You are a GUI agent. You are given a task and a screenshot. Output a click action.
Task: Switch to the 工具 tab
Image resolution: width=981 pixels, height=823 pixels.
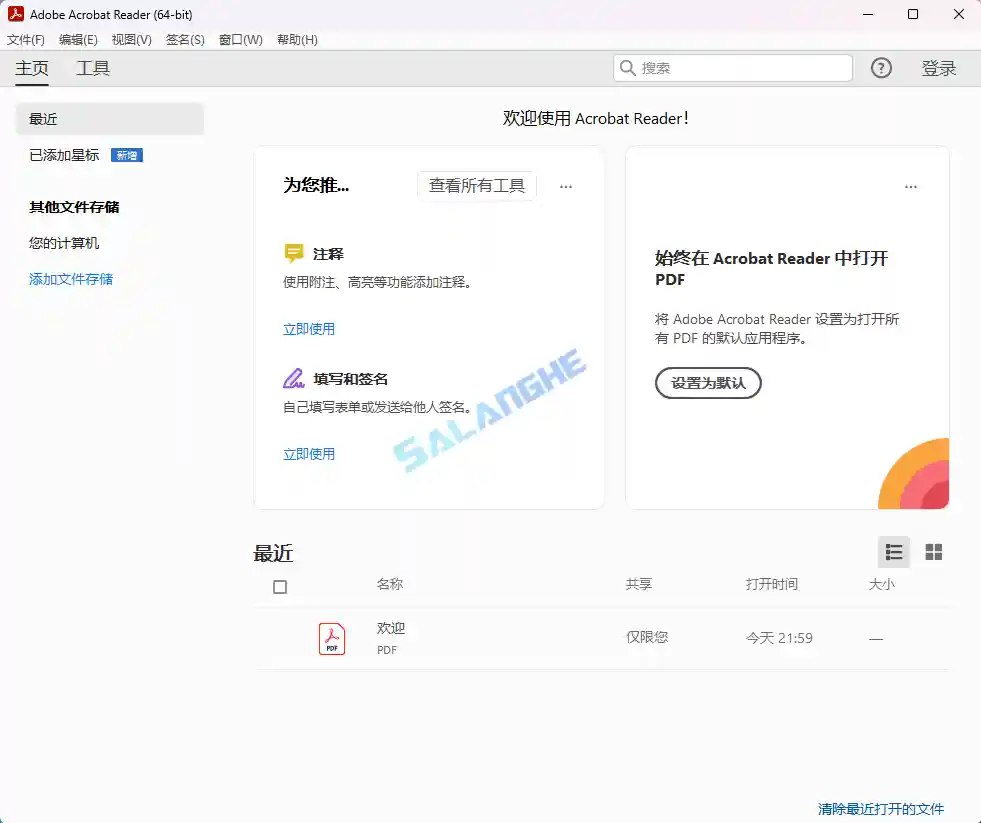(93, 68)
